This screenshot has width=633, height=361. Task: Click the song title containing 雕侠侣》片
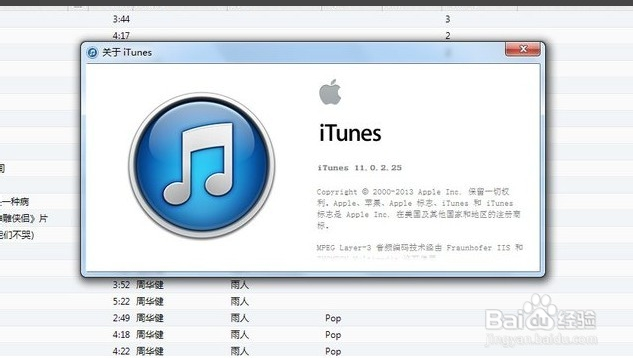pyautogui.click(x=24, y=218)
